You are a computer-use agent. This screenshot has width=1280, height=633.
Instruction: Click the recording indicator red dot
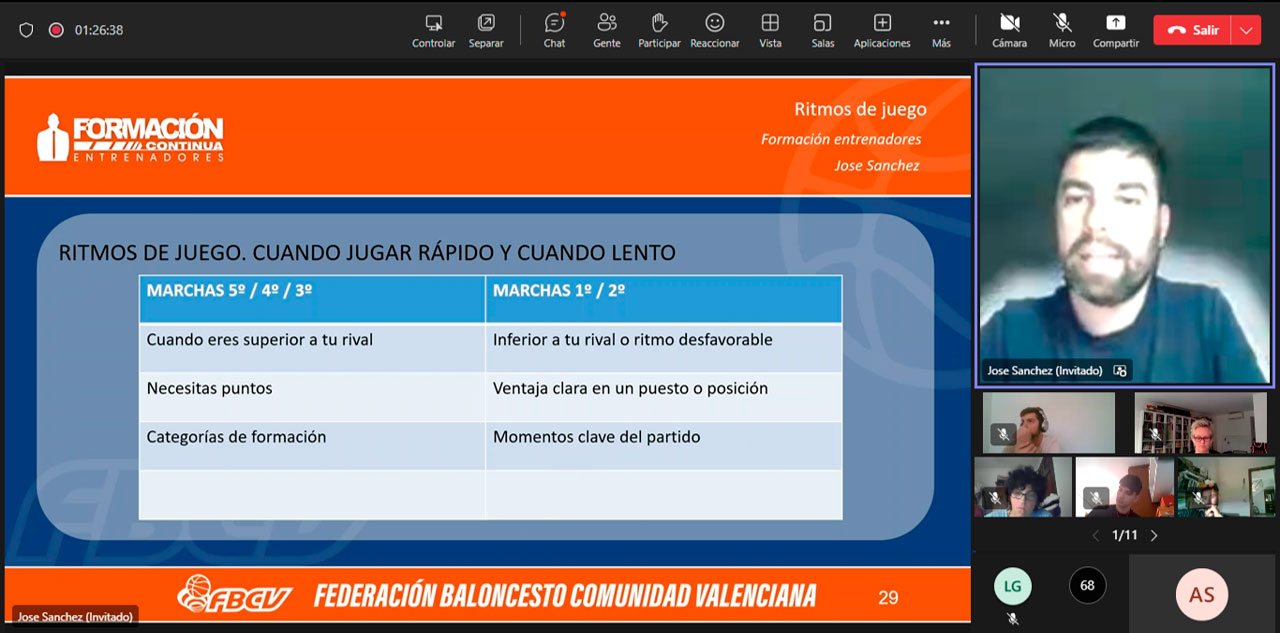coord(56,30)
